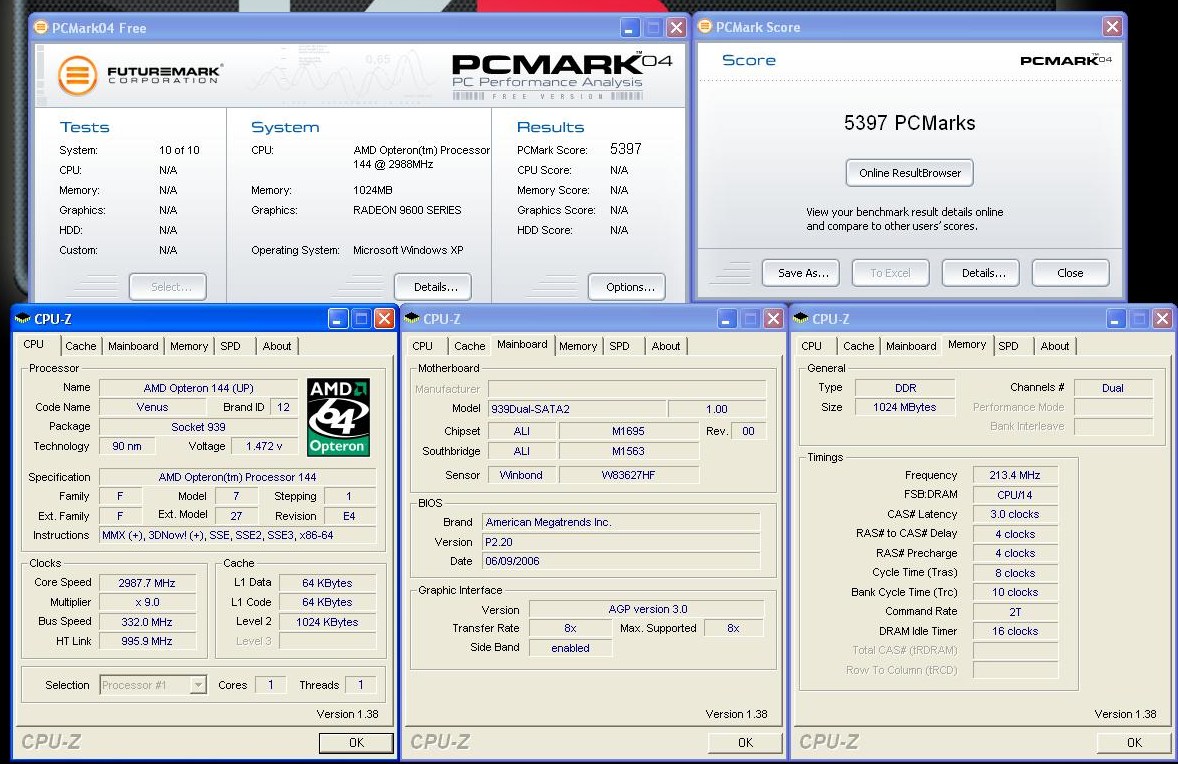Click the BIOS Date 06/09/2006

coord(620,561)
